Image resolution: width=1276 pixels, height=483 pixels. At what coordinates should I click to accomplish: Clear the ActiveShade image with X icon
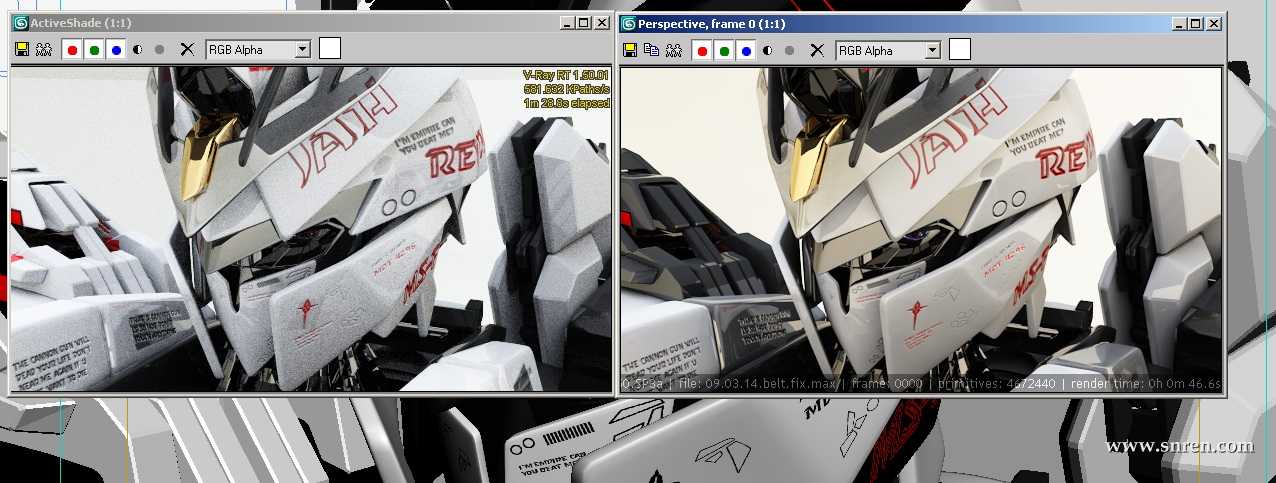tap(186, 49)
